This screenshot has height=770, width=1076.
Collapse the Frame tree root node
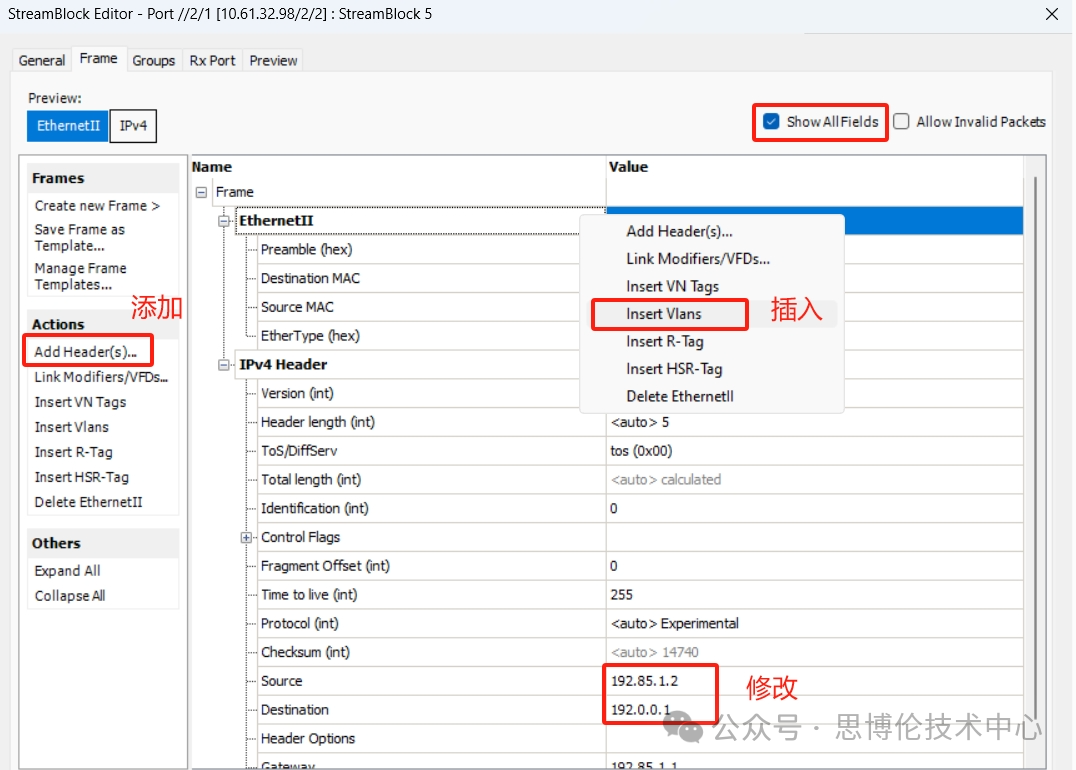(x=202, y=192)
